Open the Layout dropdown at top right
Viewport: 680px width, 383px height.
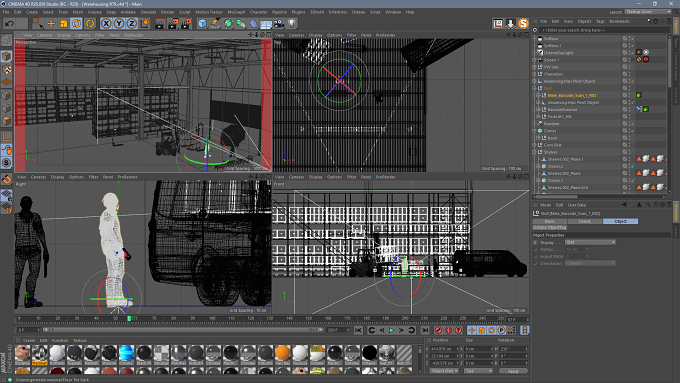click(x=648, y=12)
